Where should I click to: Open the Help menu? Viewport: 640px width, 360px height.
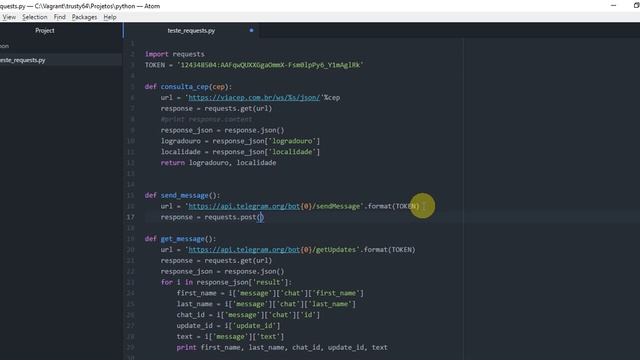110,17
